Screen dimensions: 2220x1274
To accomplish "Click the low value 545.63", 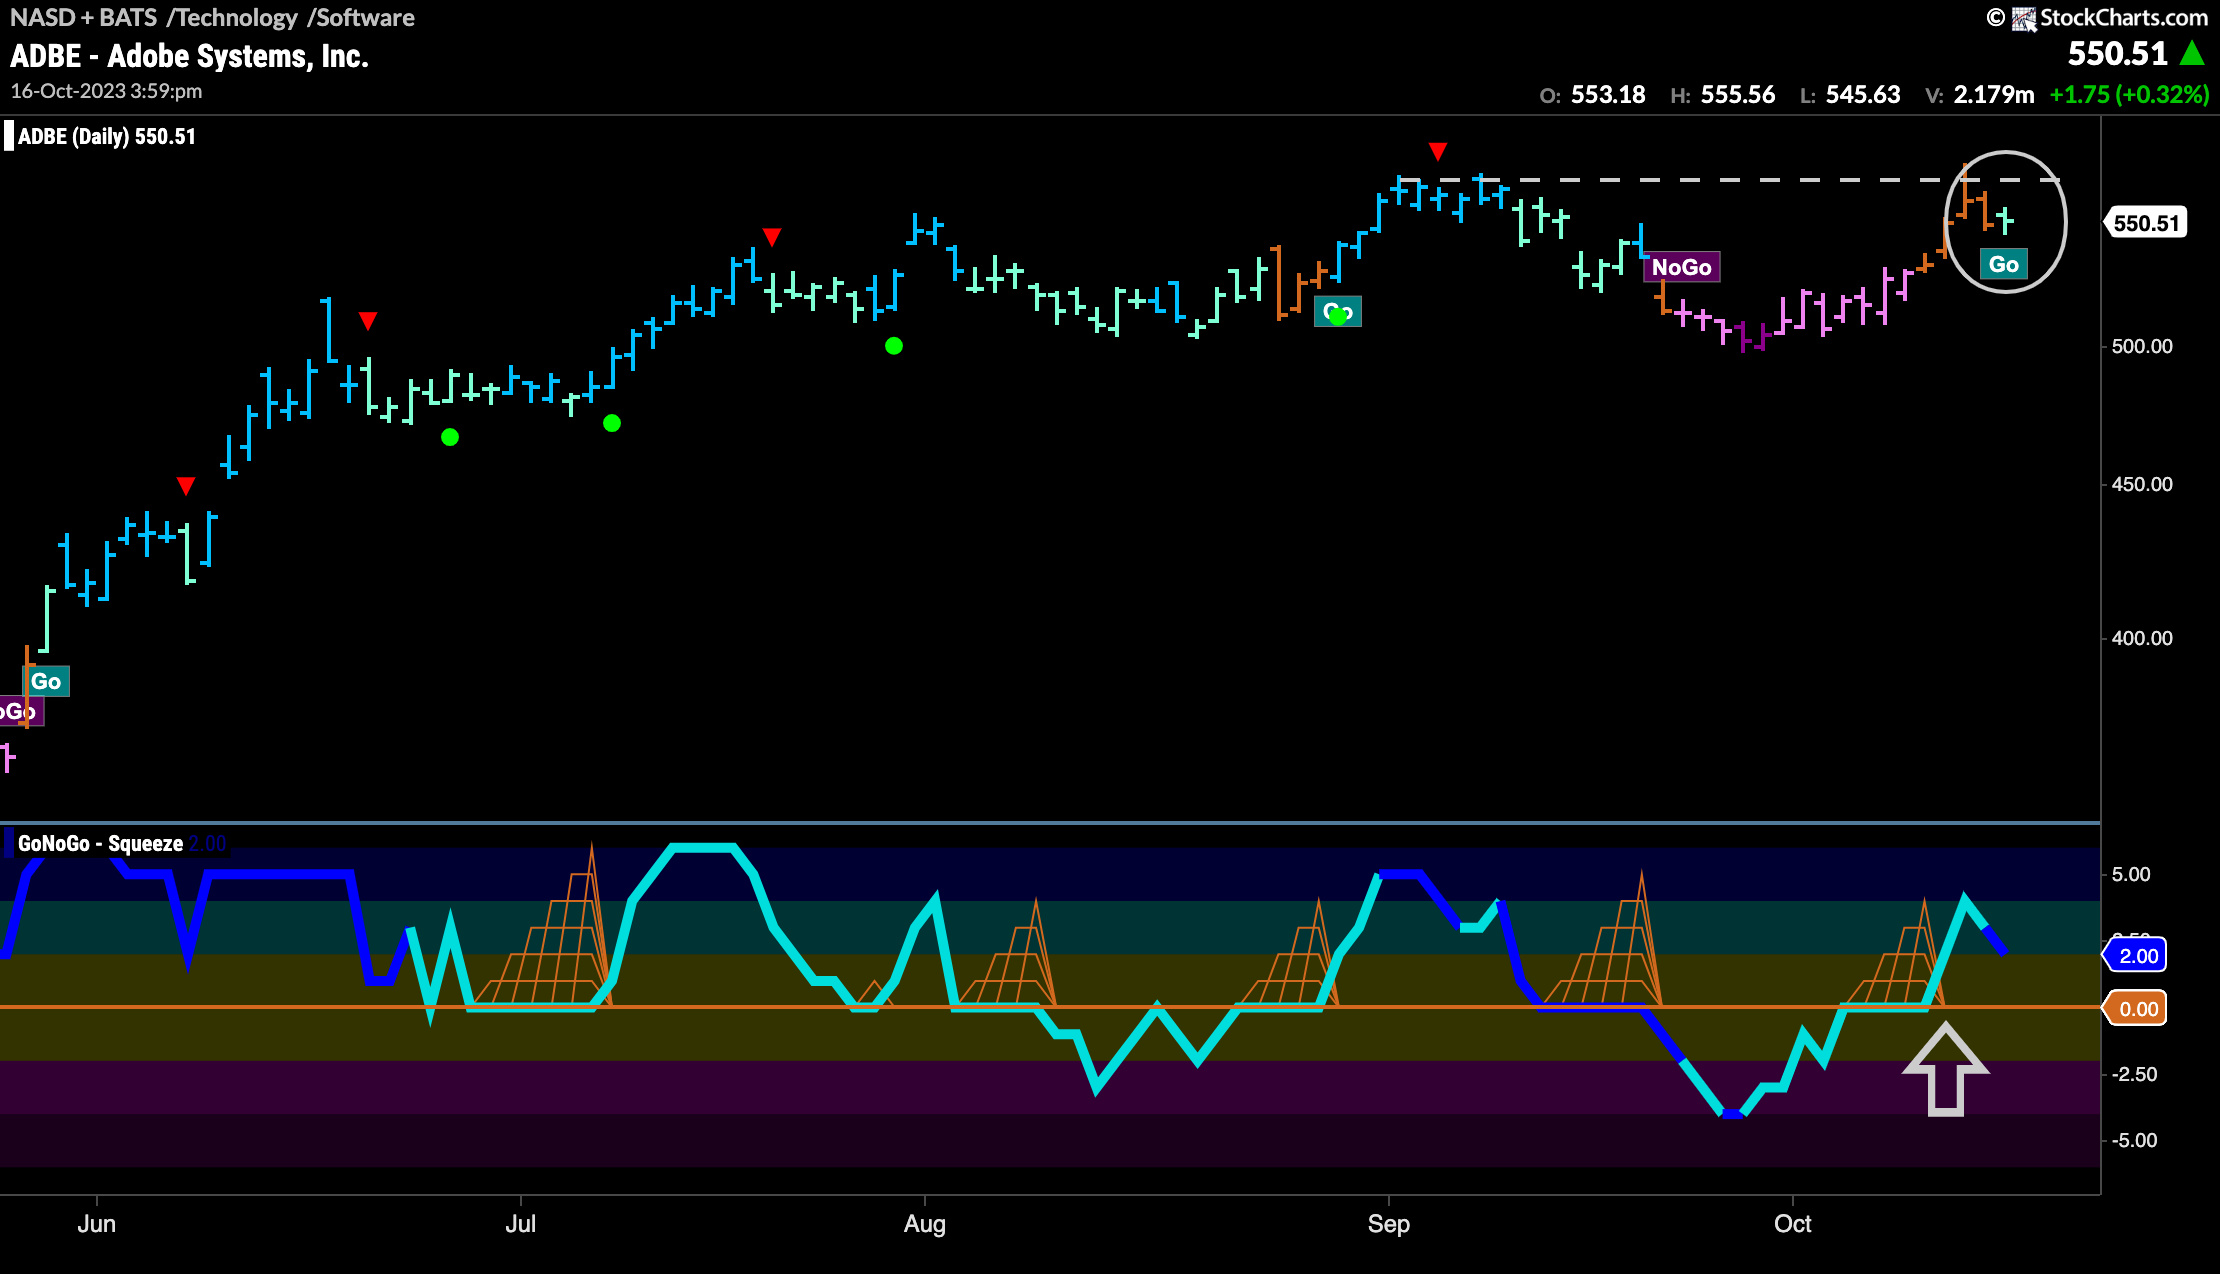I will tap(1862, 95).
